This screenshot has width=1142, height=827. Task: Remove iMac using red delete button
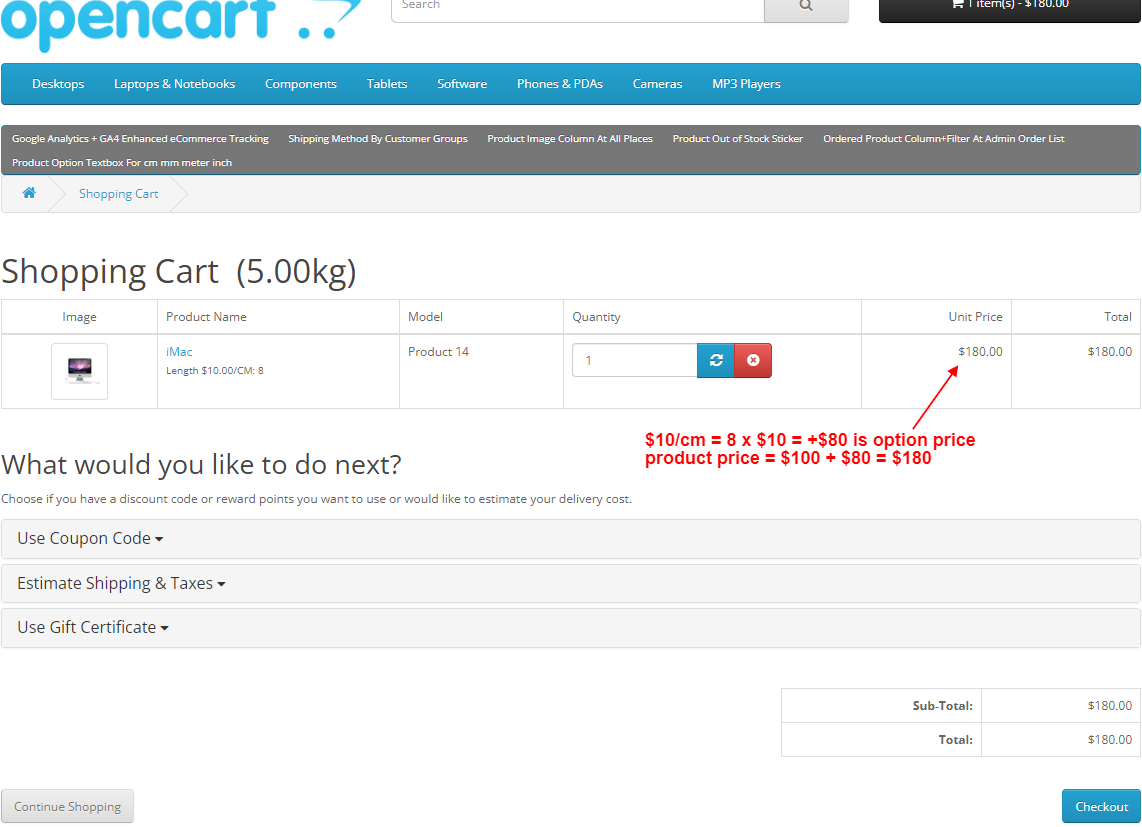(753, 360)
